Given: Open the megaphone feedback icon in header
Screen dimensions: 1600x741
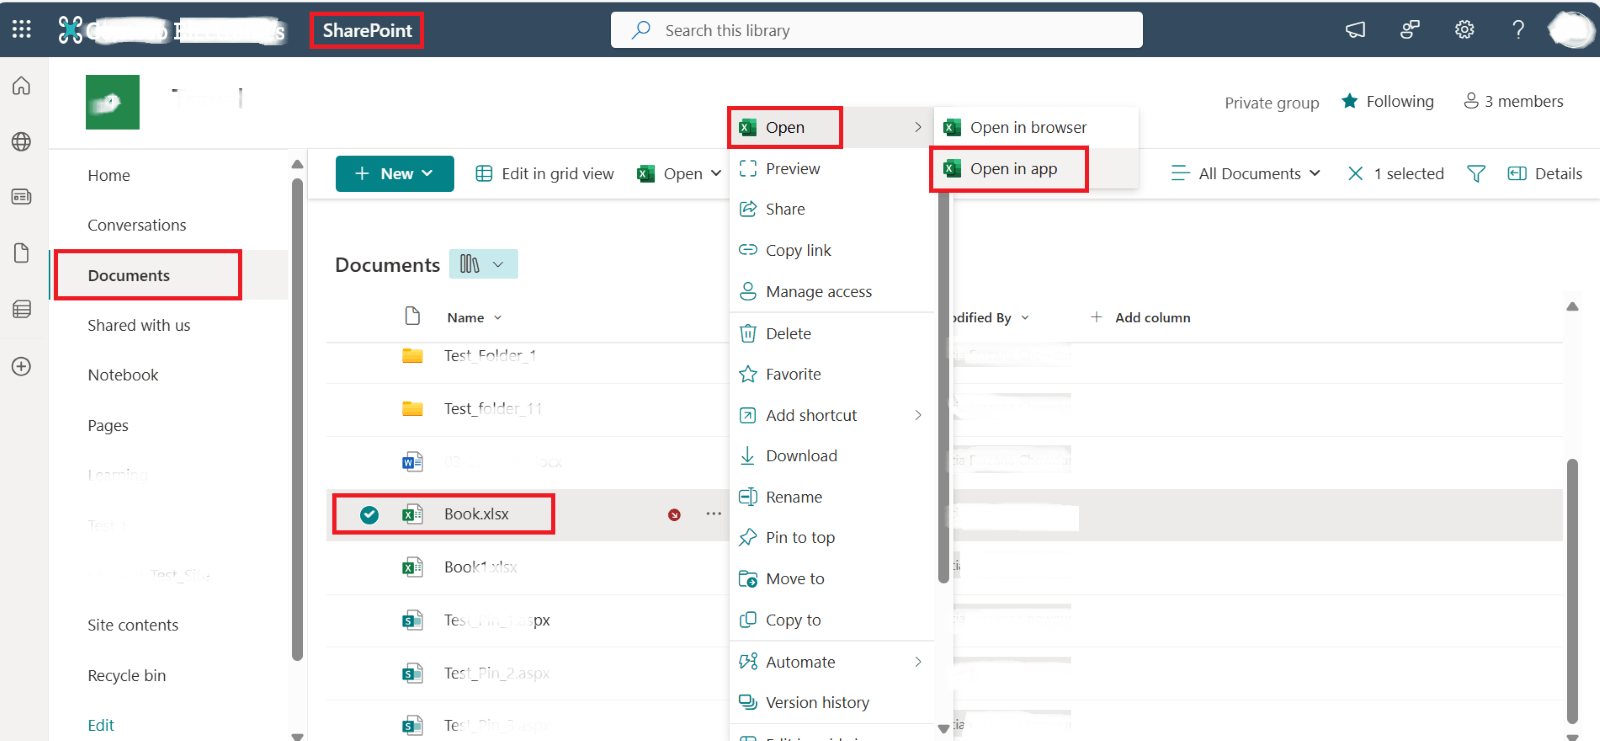Looking at the screenshot, I should (x=1355, y=30).
